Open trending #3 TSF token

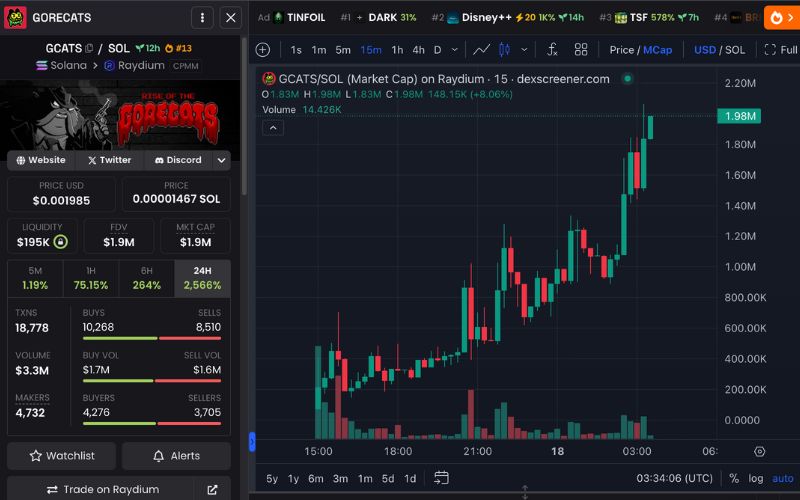tap(649, 18)
